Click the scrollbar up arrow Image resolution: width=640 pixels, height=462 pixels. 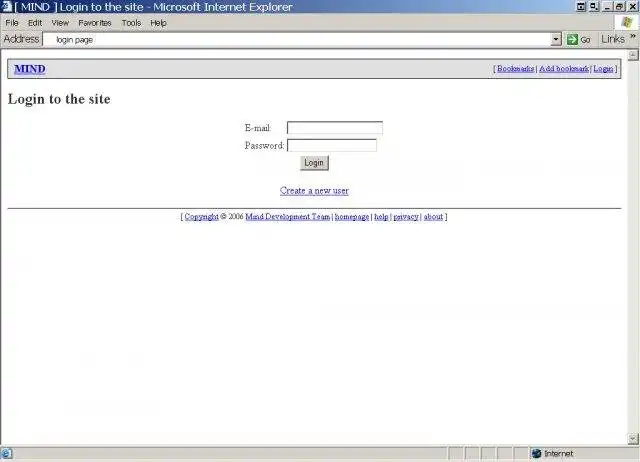(x=633, y=55)
